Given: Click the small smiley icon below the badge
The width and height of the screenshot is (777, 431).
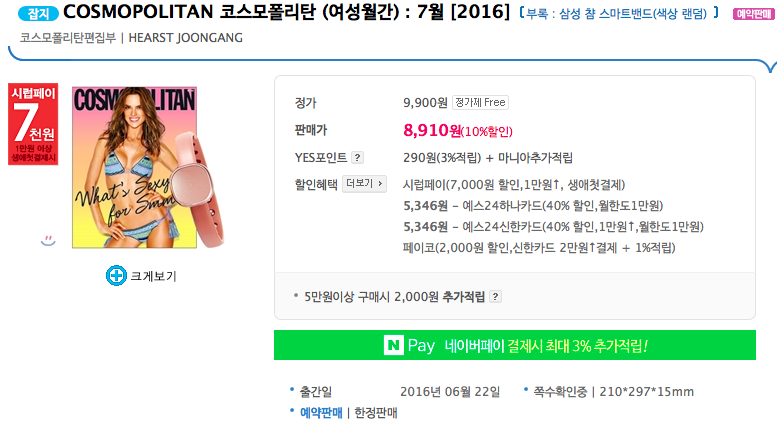Looking at the screenshot, I should 48,239.
